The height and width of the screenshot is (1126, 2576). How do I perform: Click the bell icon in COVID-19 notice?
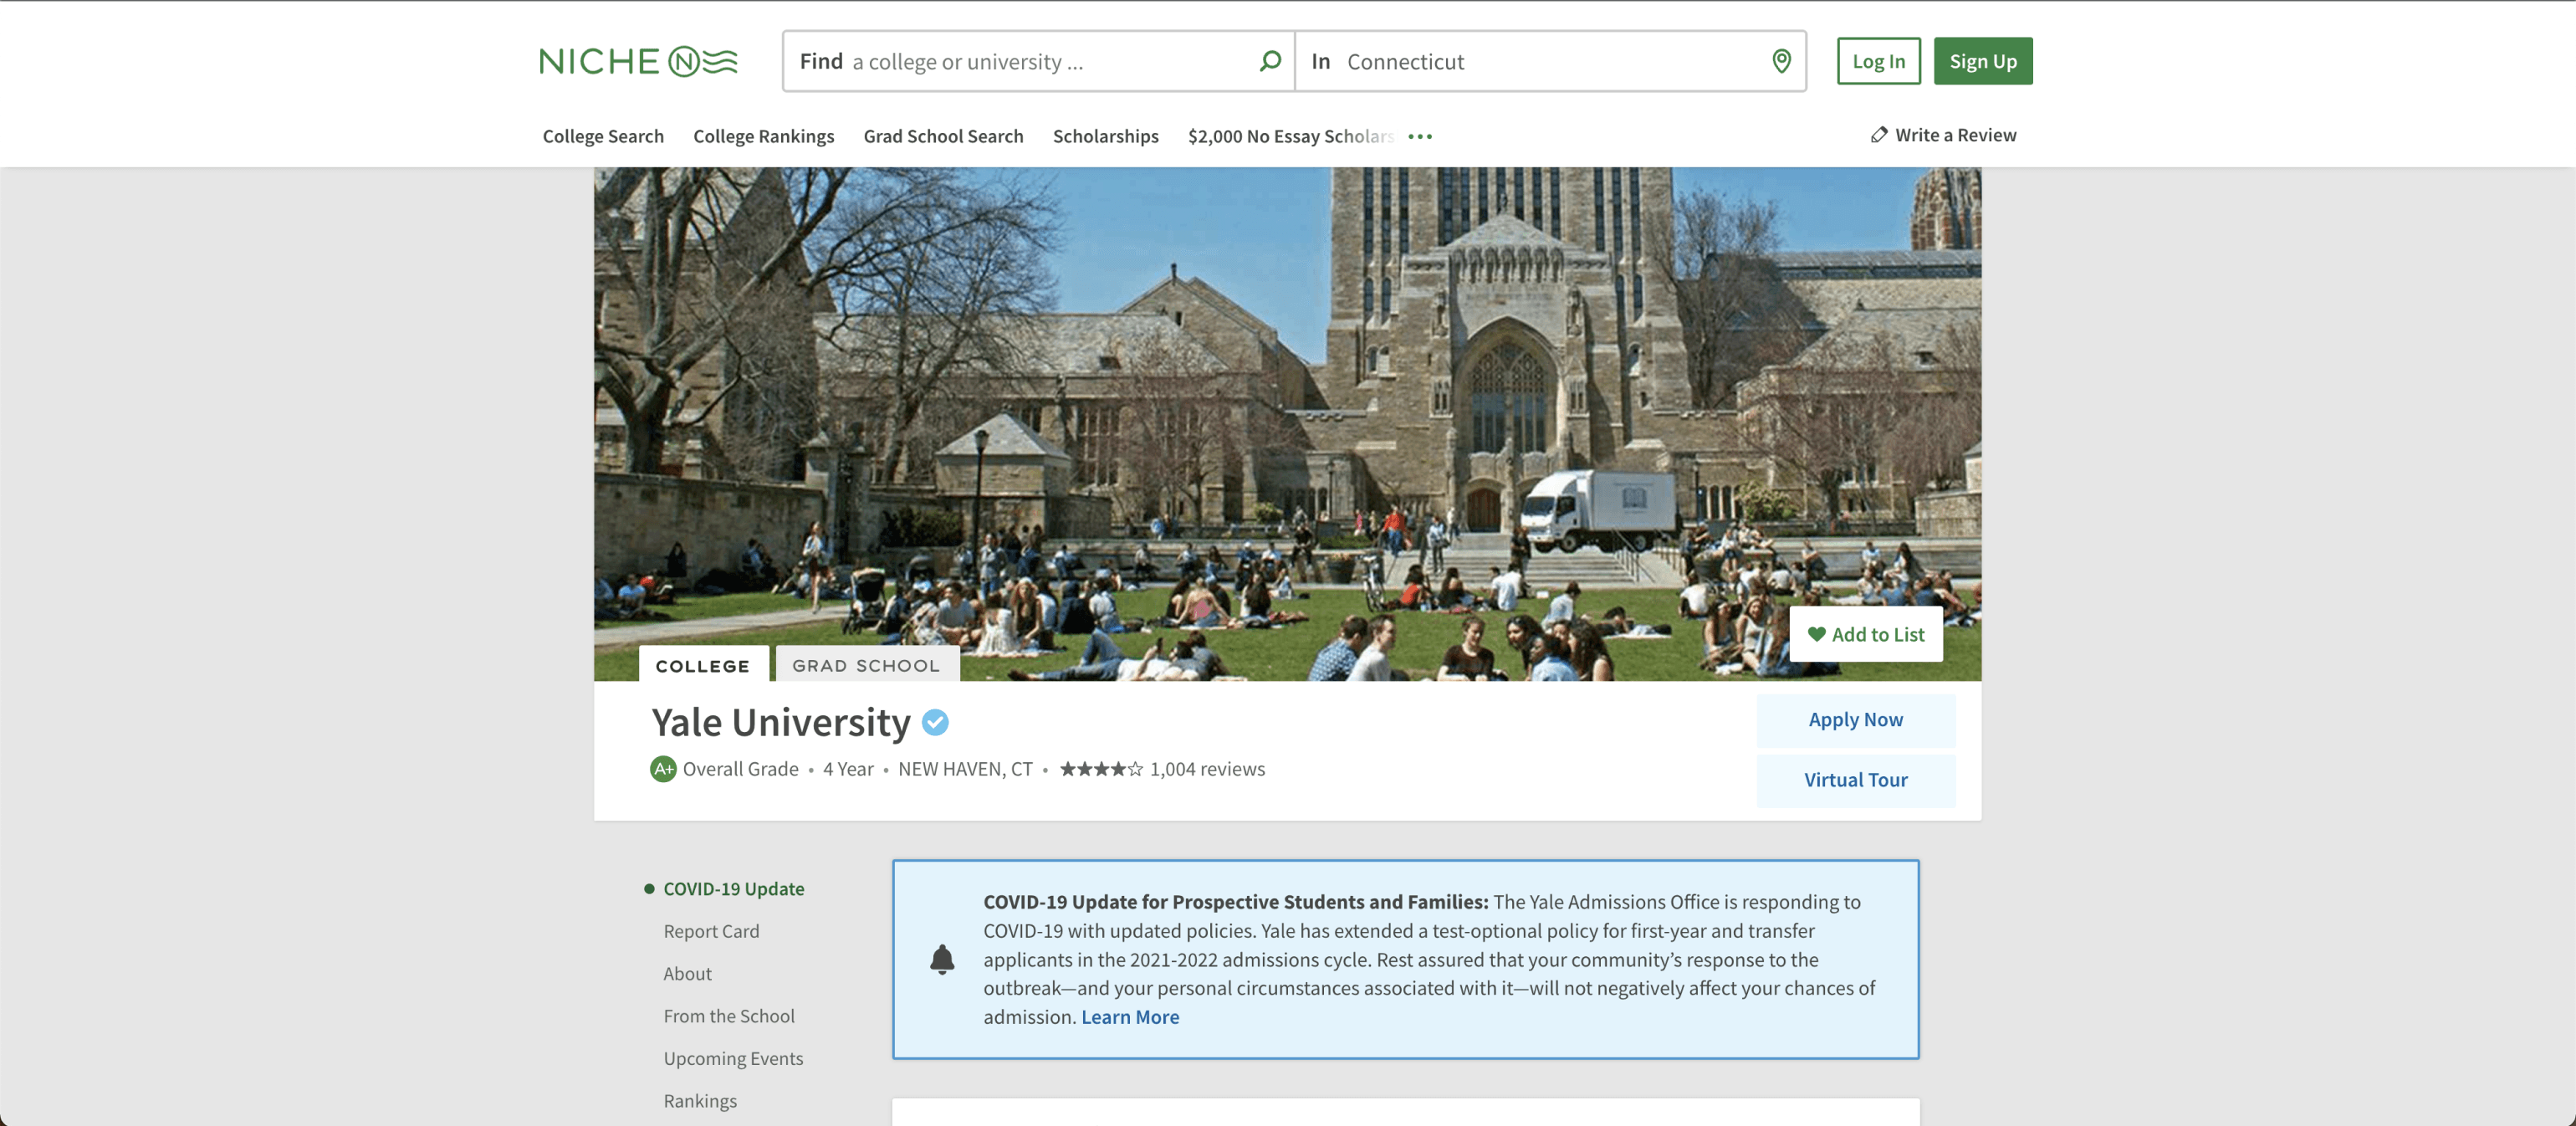click(942, 959)
